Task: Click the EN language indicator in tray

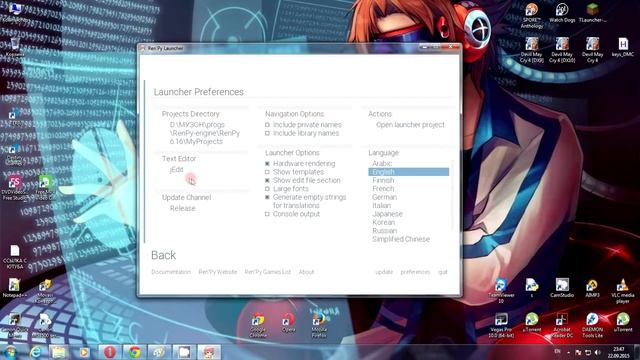Action: pyautogui.click(x=557, y=352)
